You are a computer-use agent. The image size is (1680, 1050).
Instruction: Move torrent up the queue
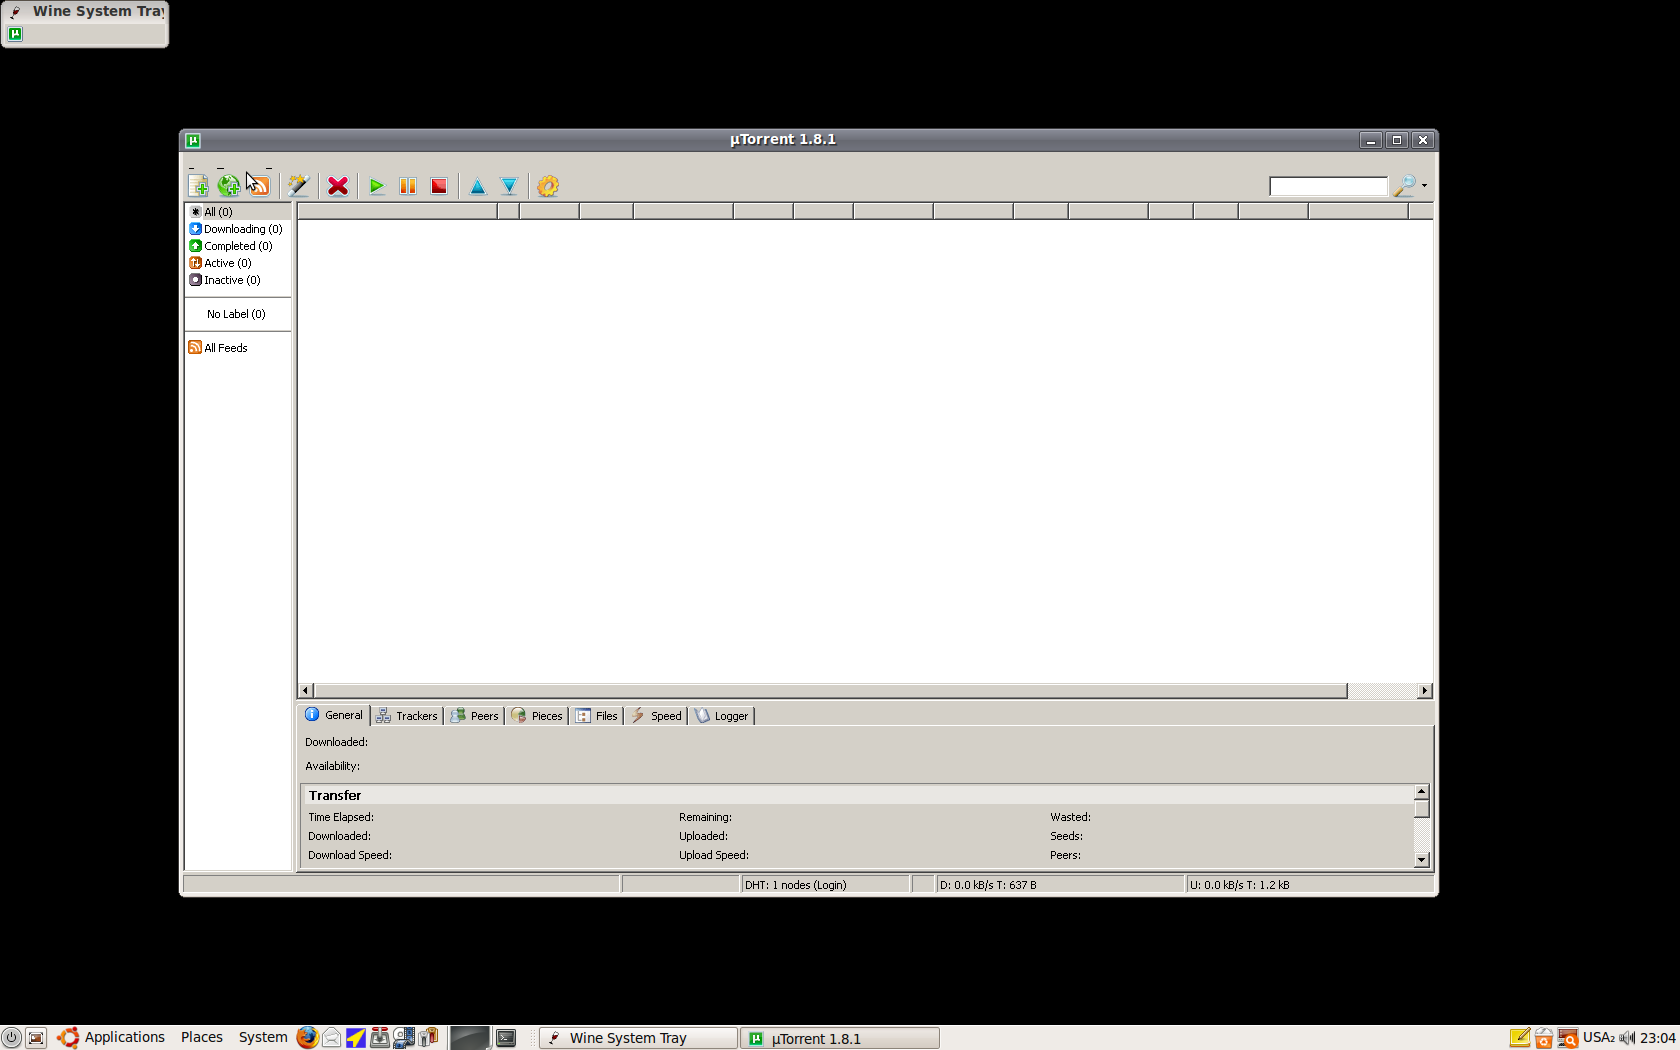tap(478, 186)
